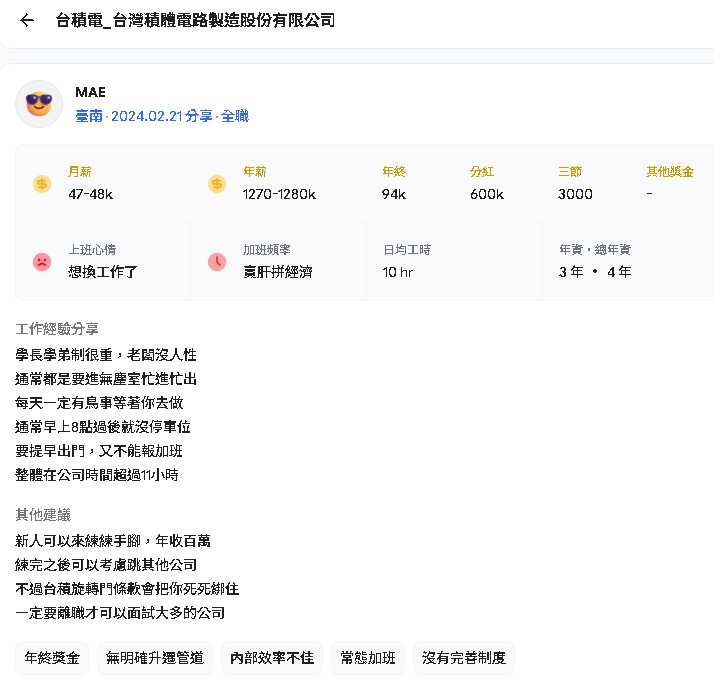Click the 工作經驗分享 heading
Screen dimensions: 714x683
point(57,329)
